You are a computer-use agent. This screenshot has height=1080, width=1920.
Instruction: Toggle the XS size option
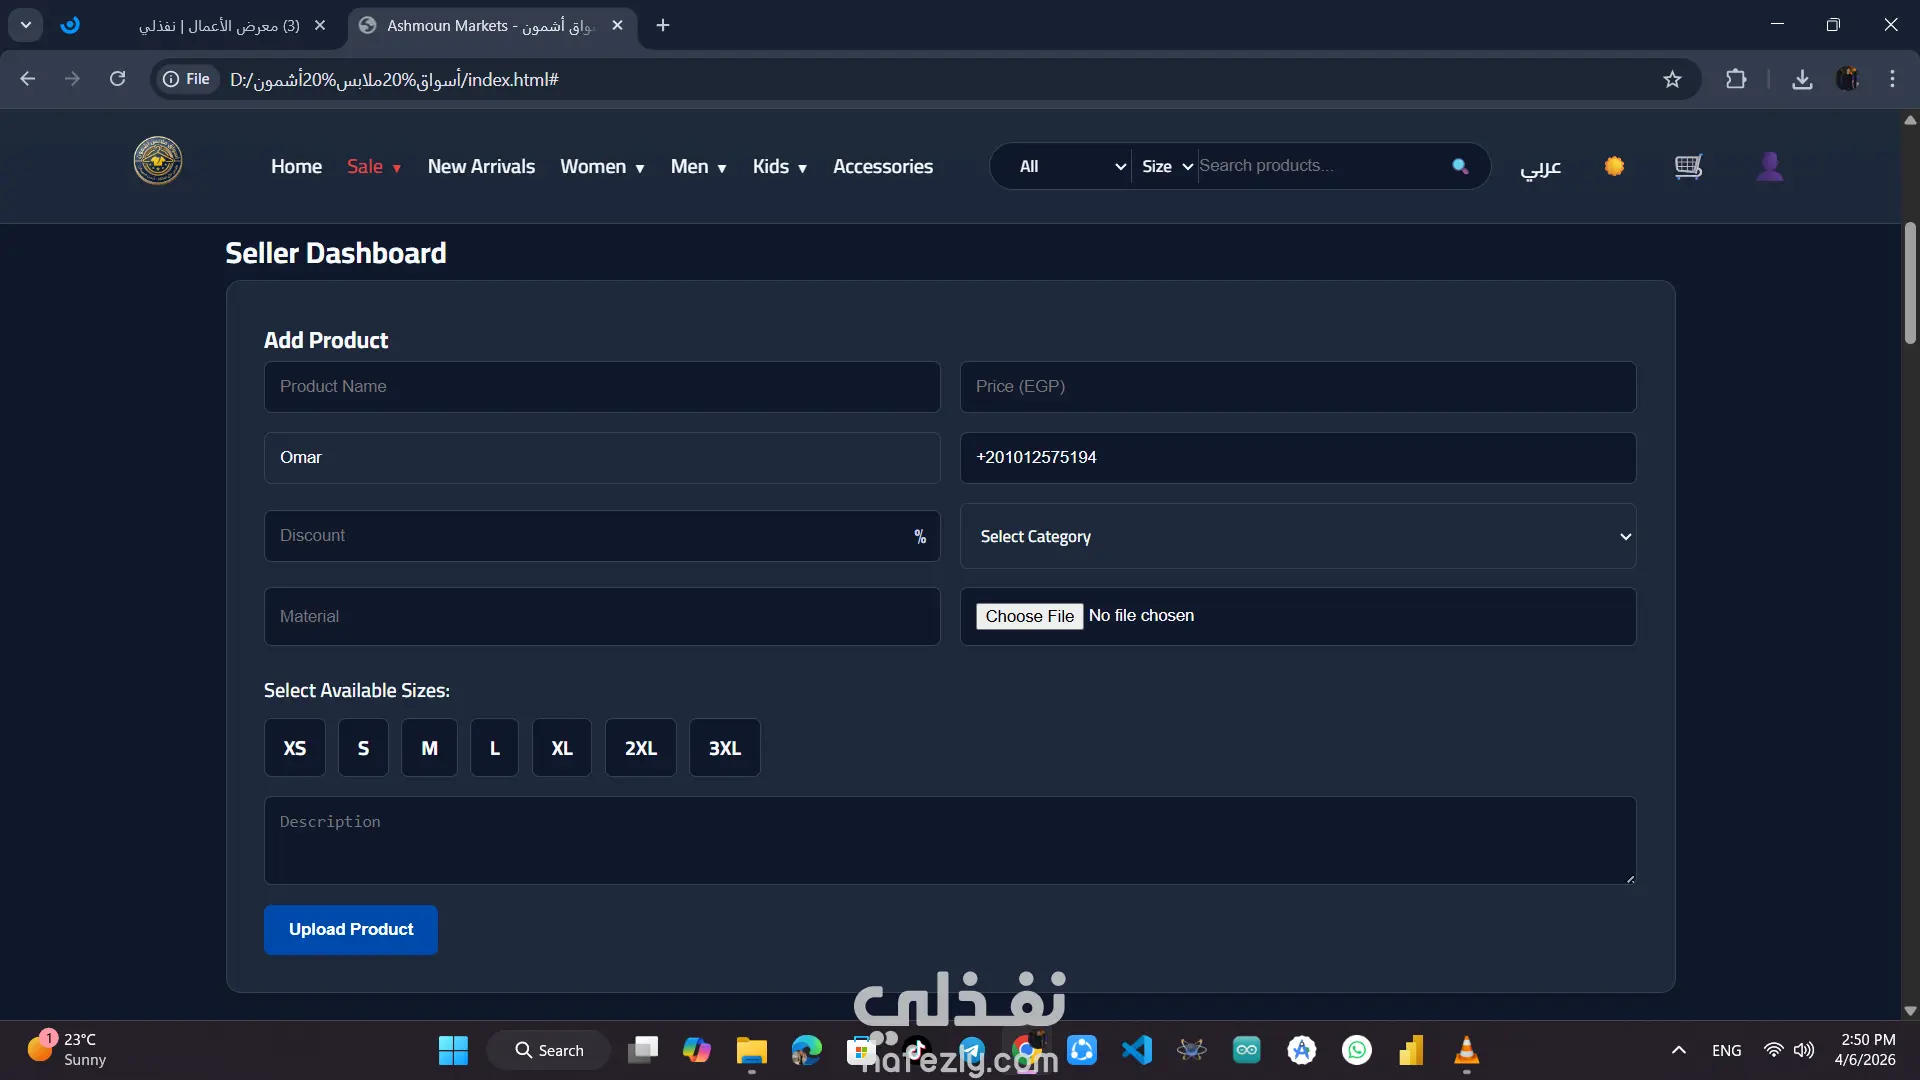click(x=294, y=748)
